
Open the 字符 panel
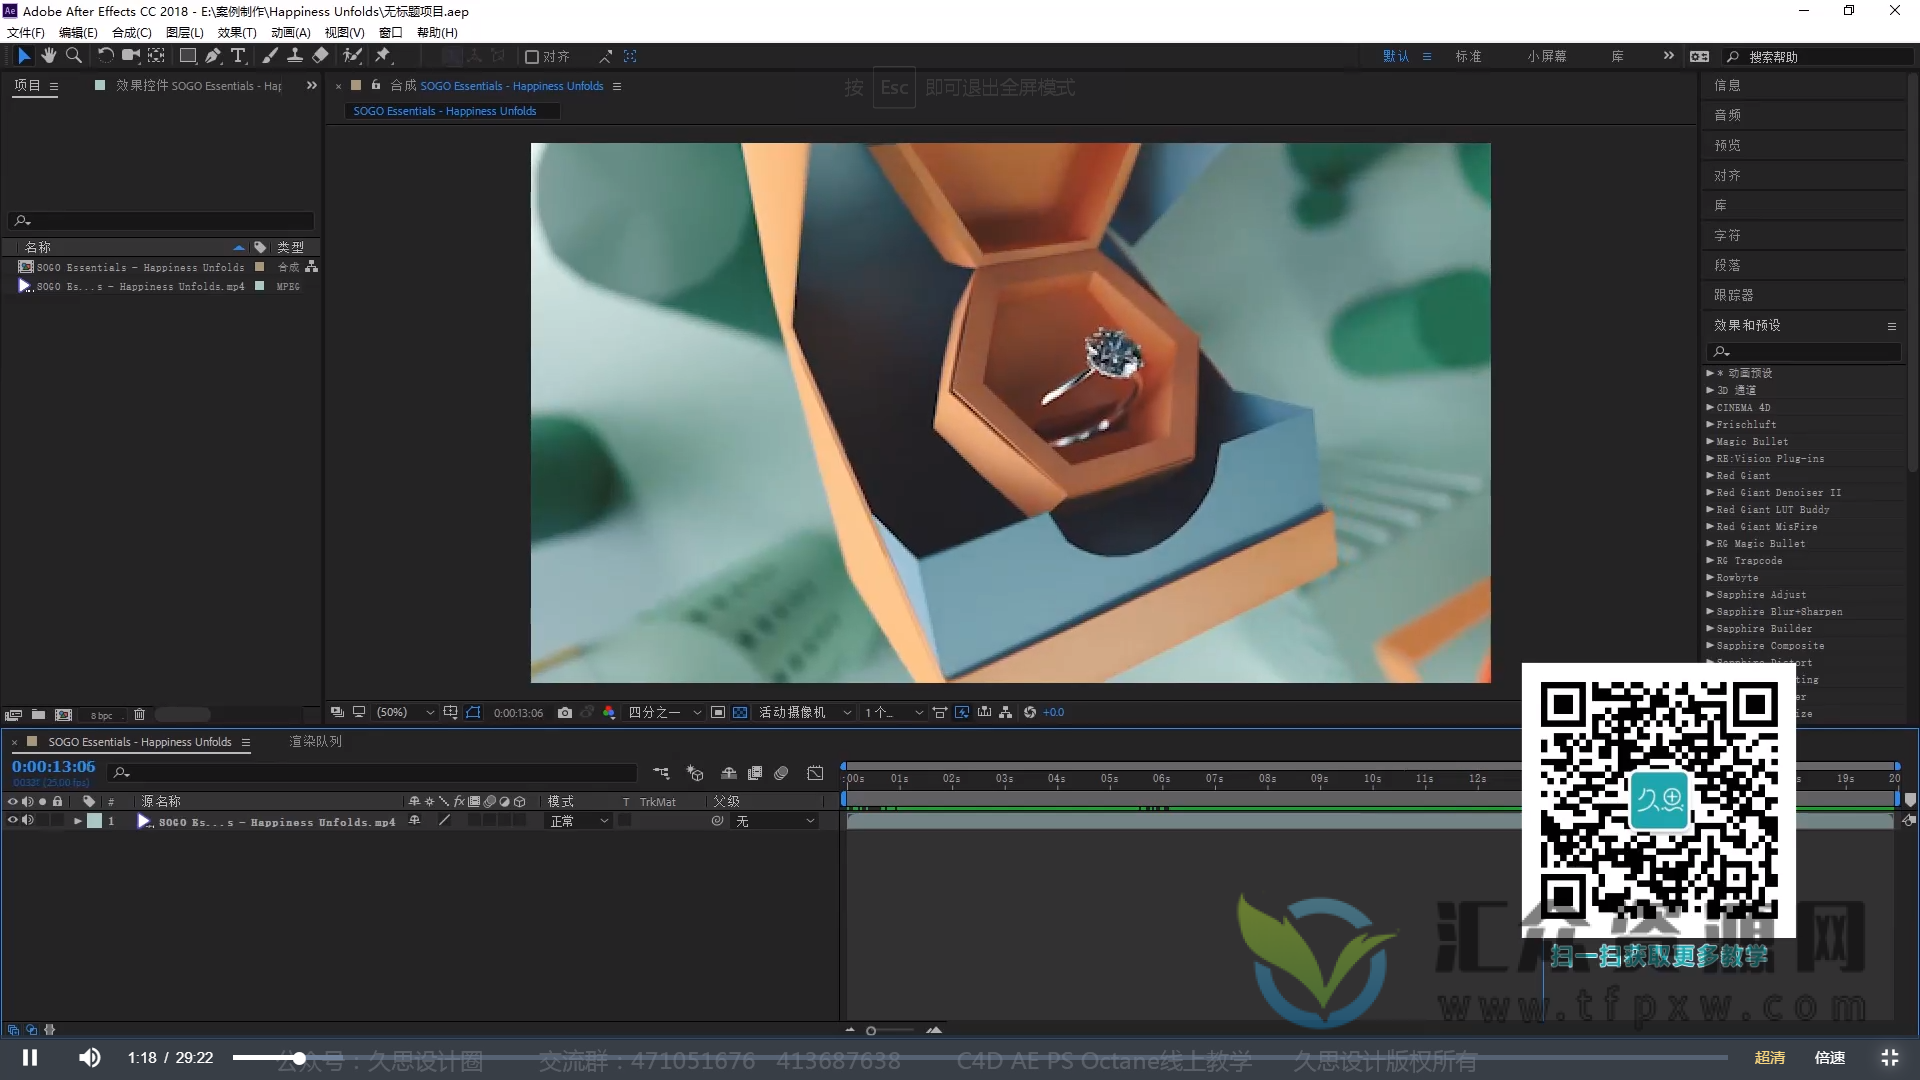(1727, 235)
